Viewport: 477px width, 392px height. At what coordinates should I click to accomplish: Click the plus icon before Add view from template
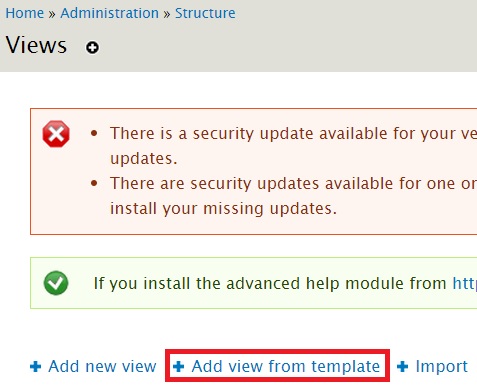point(179,366)
